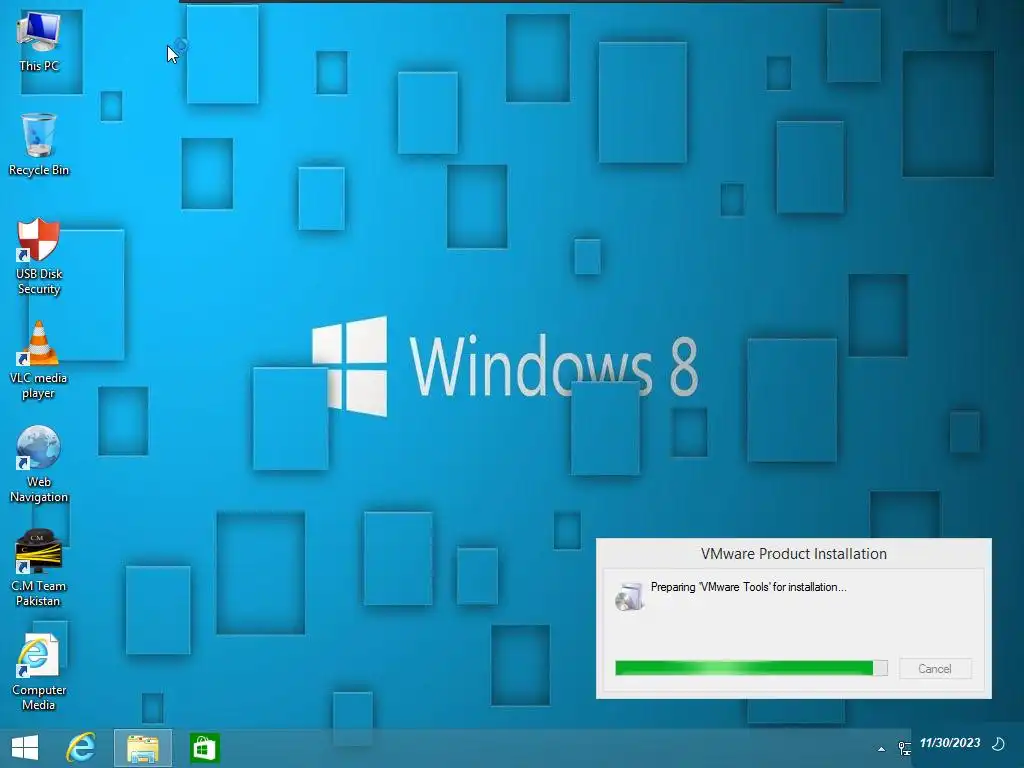1024x768 pixels.
Task: Select USB Disk Security shortcut
Action: (39, 256)
